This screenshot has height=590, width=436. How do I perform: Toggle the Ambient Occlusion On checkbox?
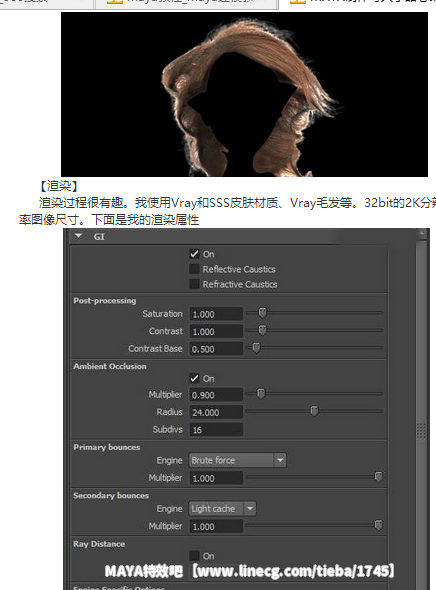pos(194,378)
